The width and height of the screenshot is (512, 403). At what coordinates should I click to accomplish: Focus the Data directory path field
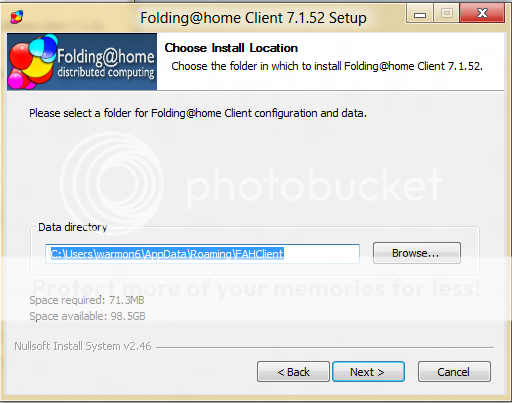tap(202, 254)
